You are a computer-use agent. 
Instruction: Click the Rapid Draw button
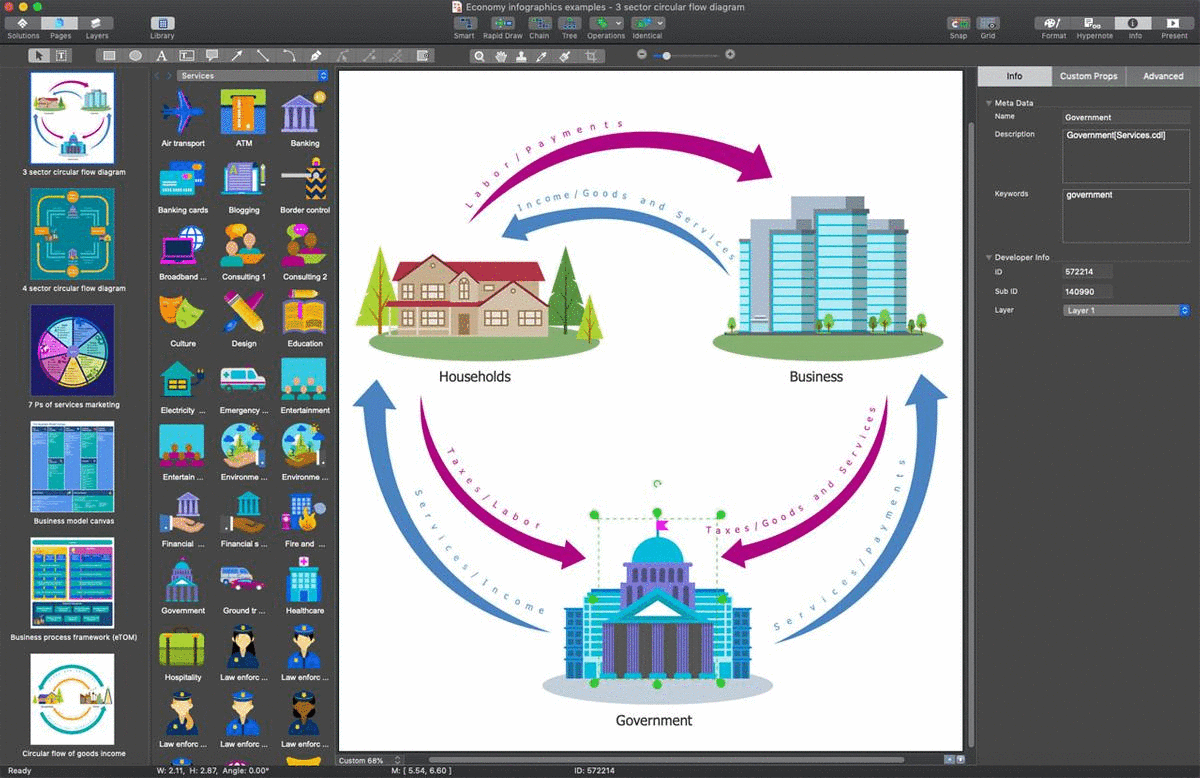tap(502, 23)
